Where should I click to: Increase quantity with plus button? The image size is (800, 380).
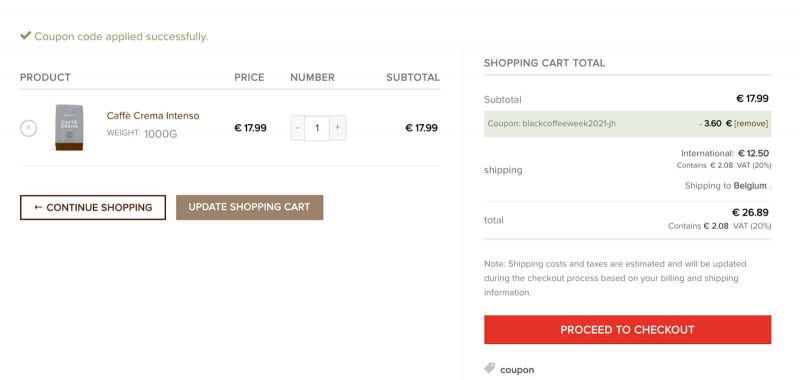(x=338, y=128)
